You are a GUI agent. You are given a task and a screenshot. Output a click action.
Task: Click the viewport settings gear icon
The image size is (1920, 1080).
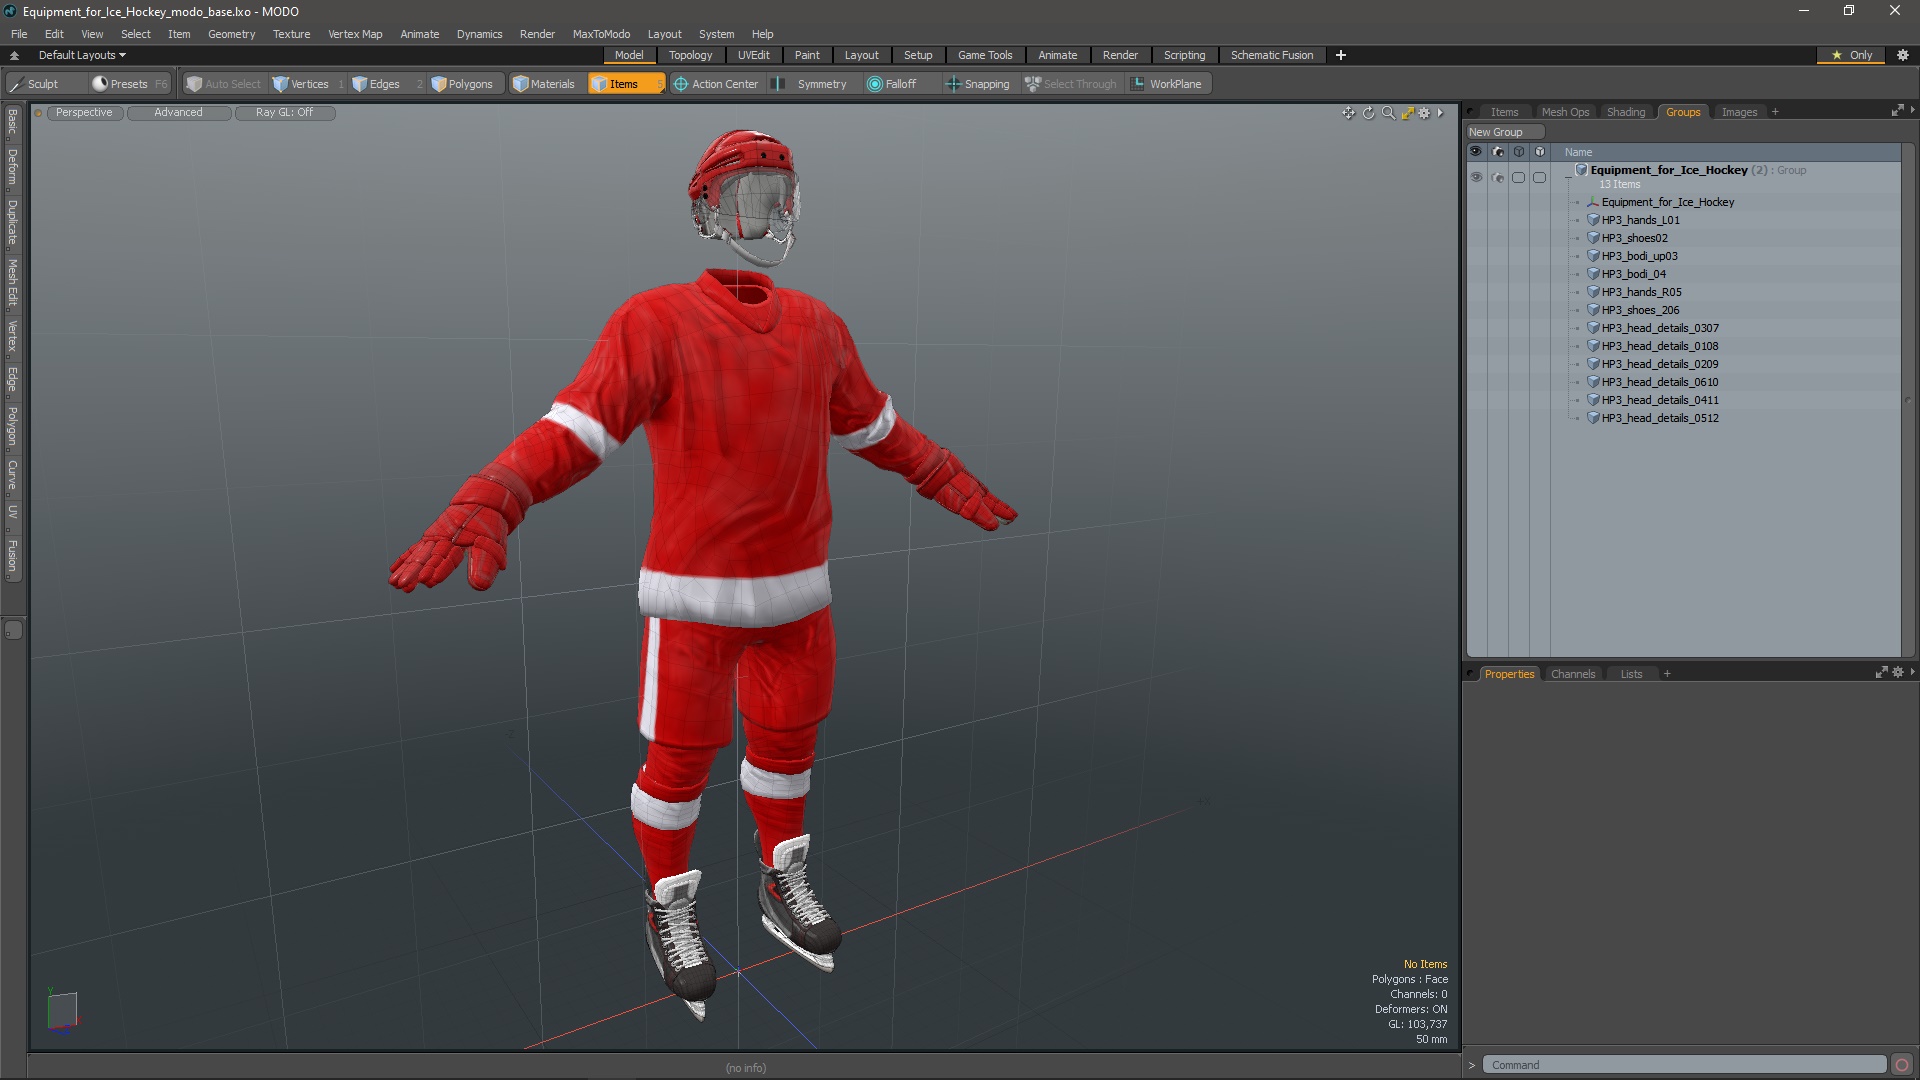[x=1424, y=113]
